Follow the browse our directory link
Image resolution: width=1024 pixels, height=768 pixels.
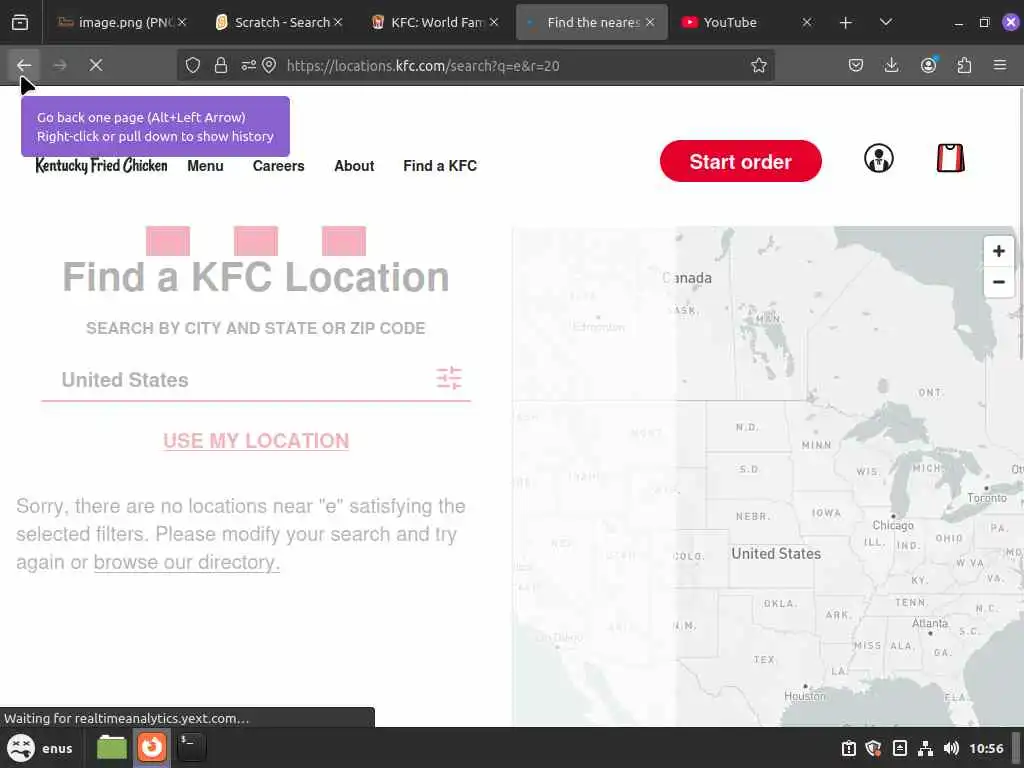(187, 562)
